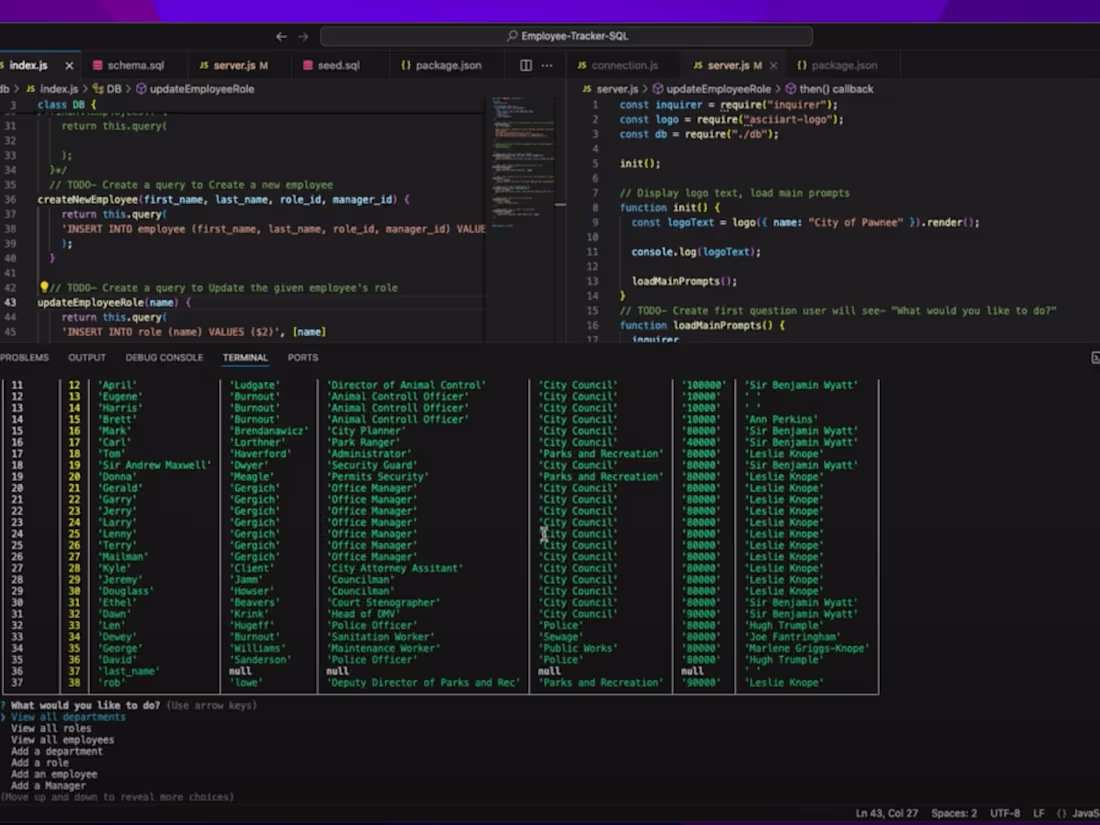Open the PORTS panel tab
The height and width of the screenshot is (825, 1100).
[302, 358]
